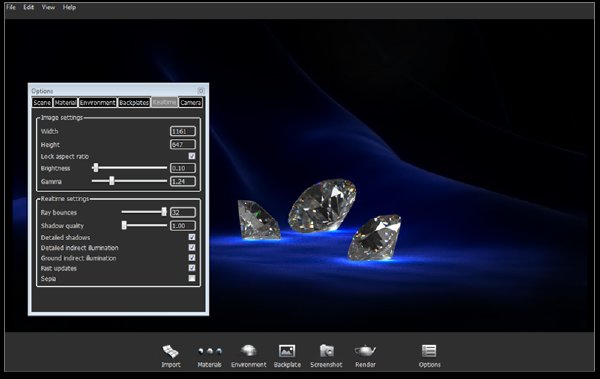Open the Help menu
The width and height of the screenshot is (600, 379).
coord(69,7)
